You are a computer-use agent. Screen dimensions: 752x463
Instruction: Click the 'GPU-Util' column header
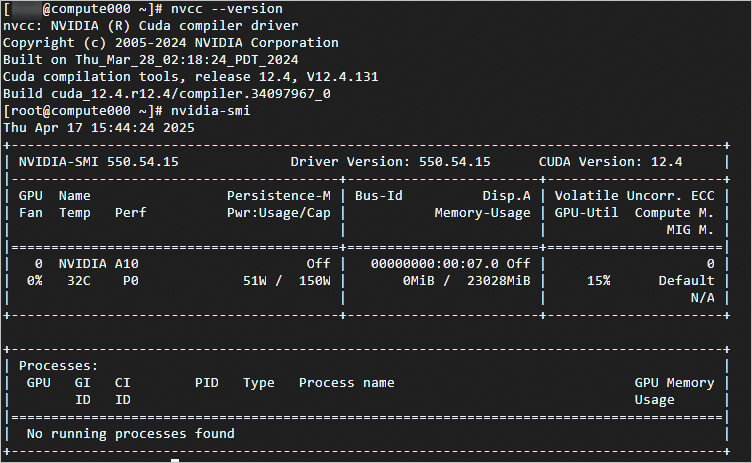point(586,213)
